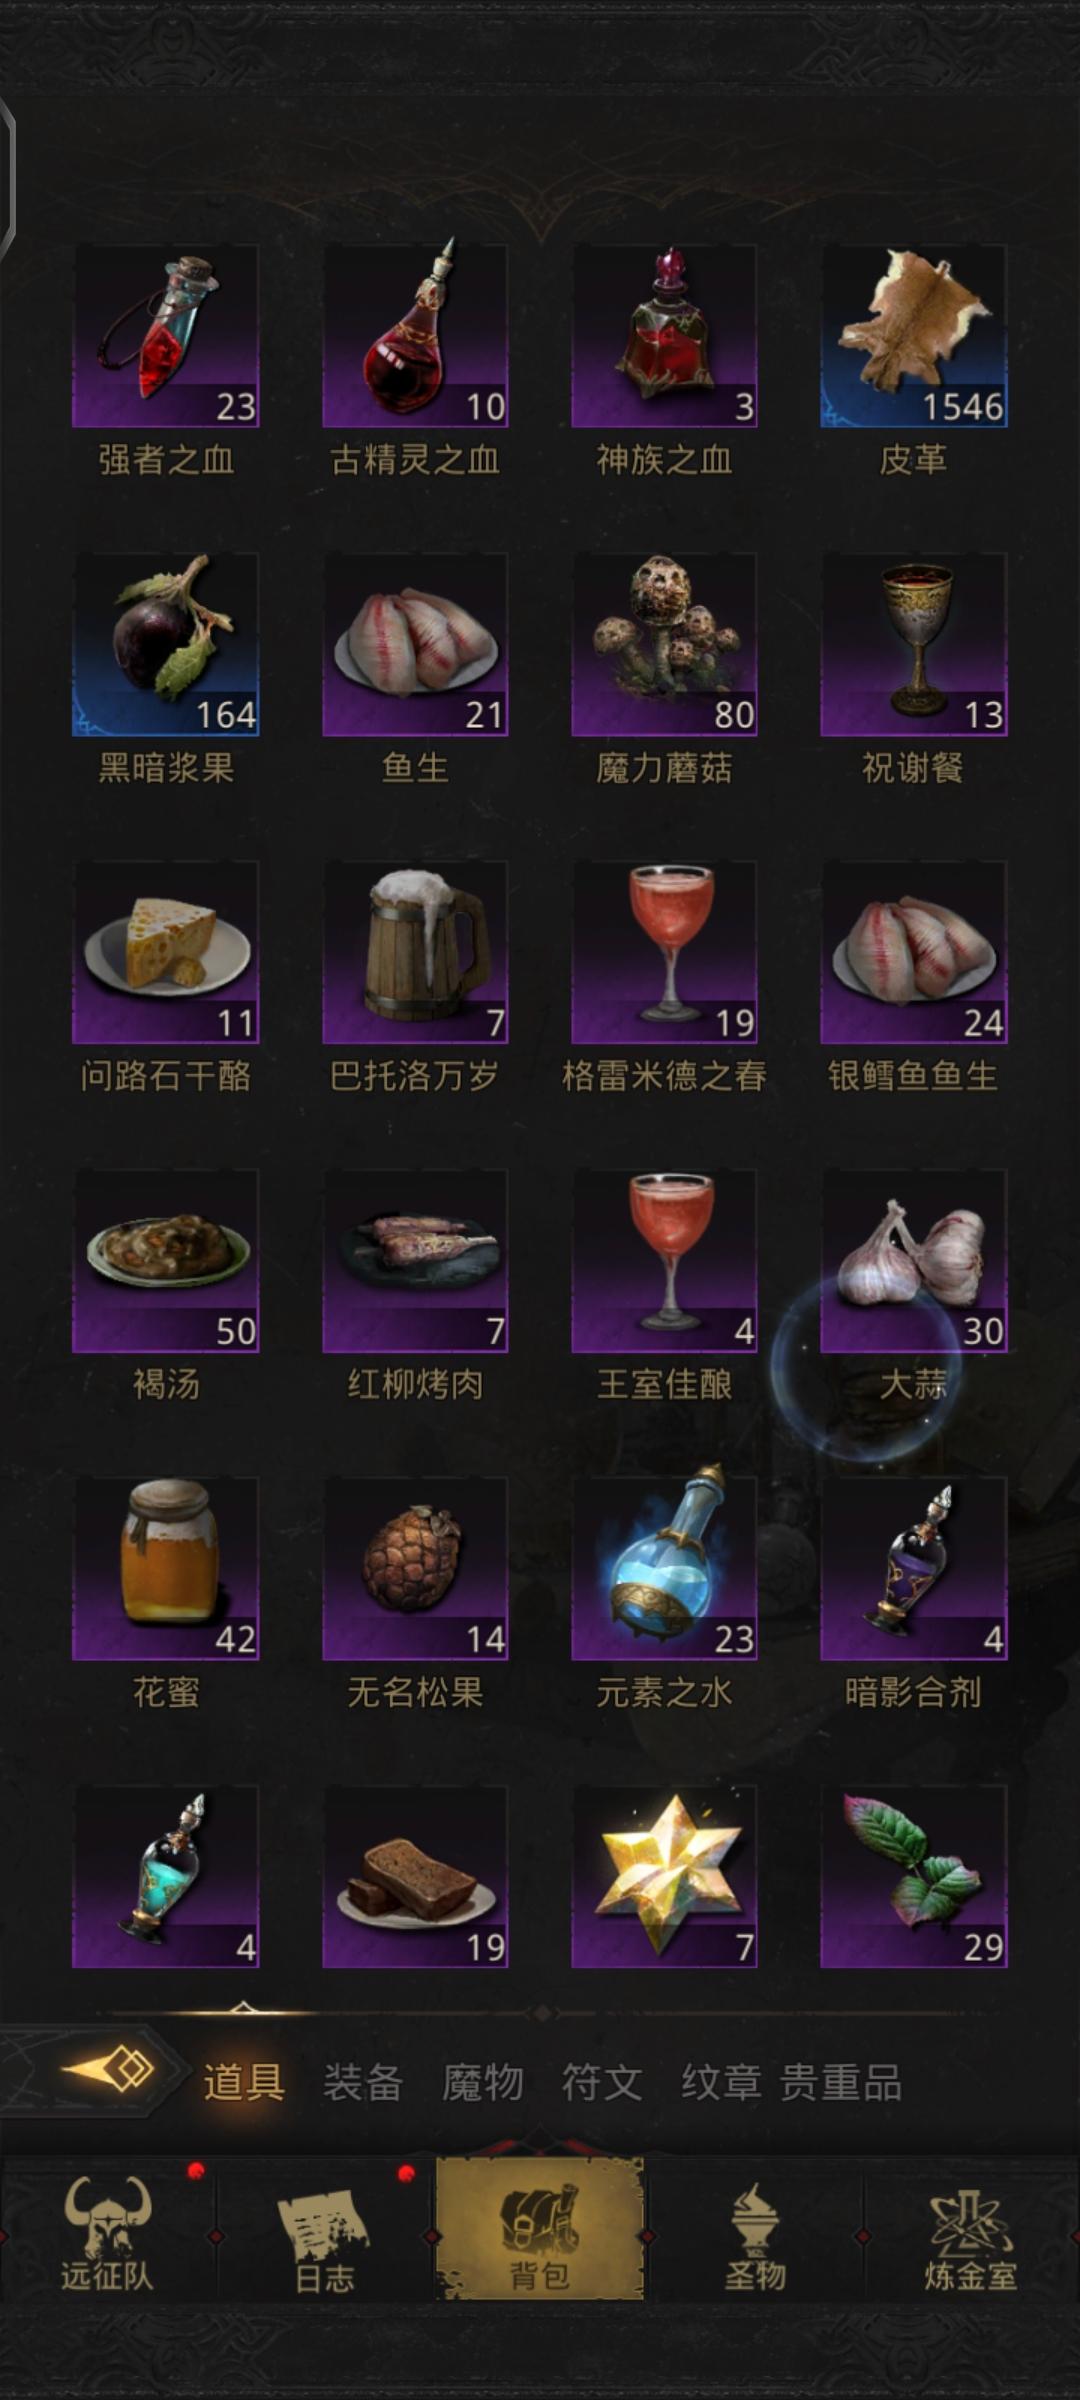Pick the 花蜜 honey jar item
Viewport: 1080px width, 2400px height.
point(166,1568)
